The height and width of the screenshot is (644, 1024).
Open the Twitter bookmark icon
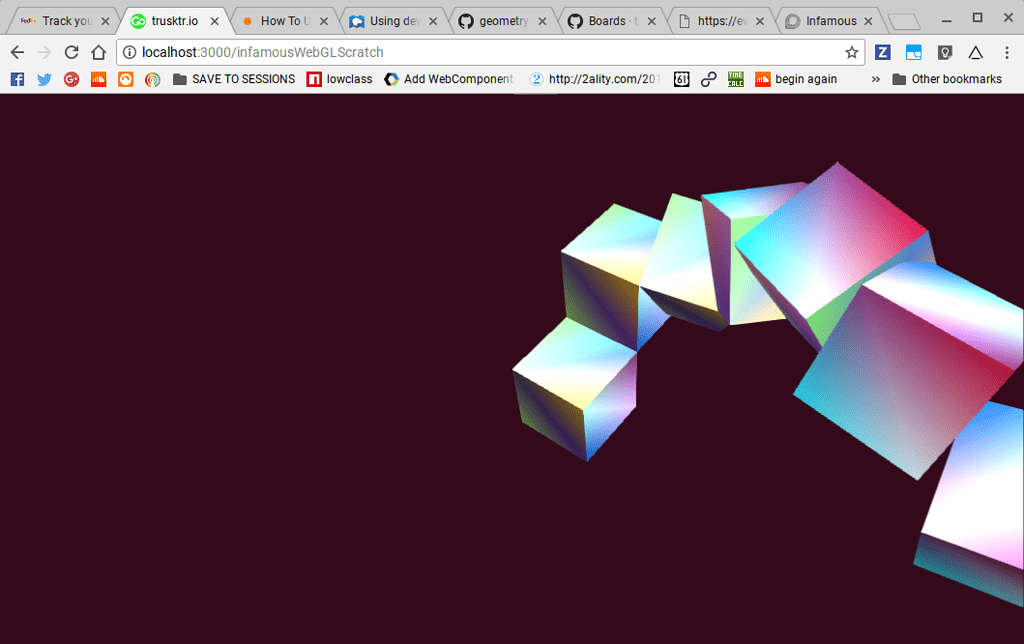pyautogui.click(x=44, y=79)
